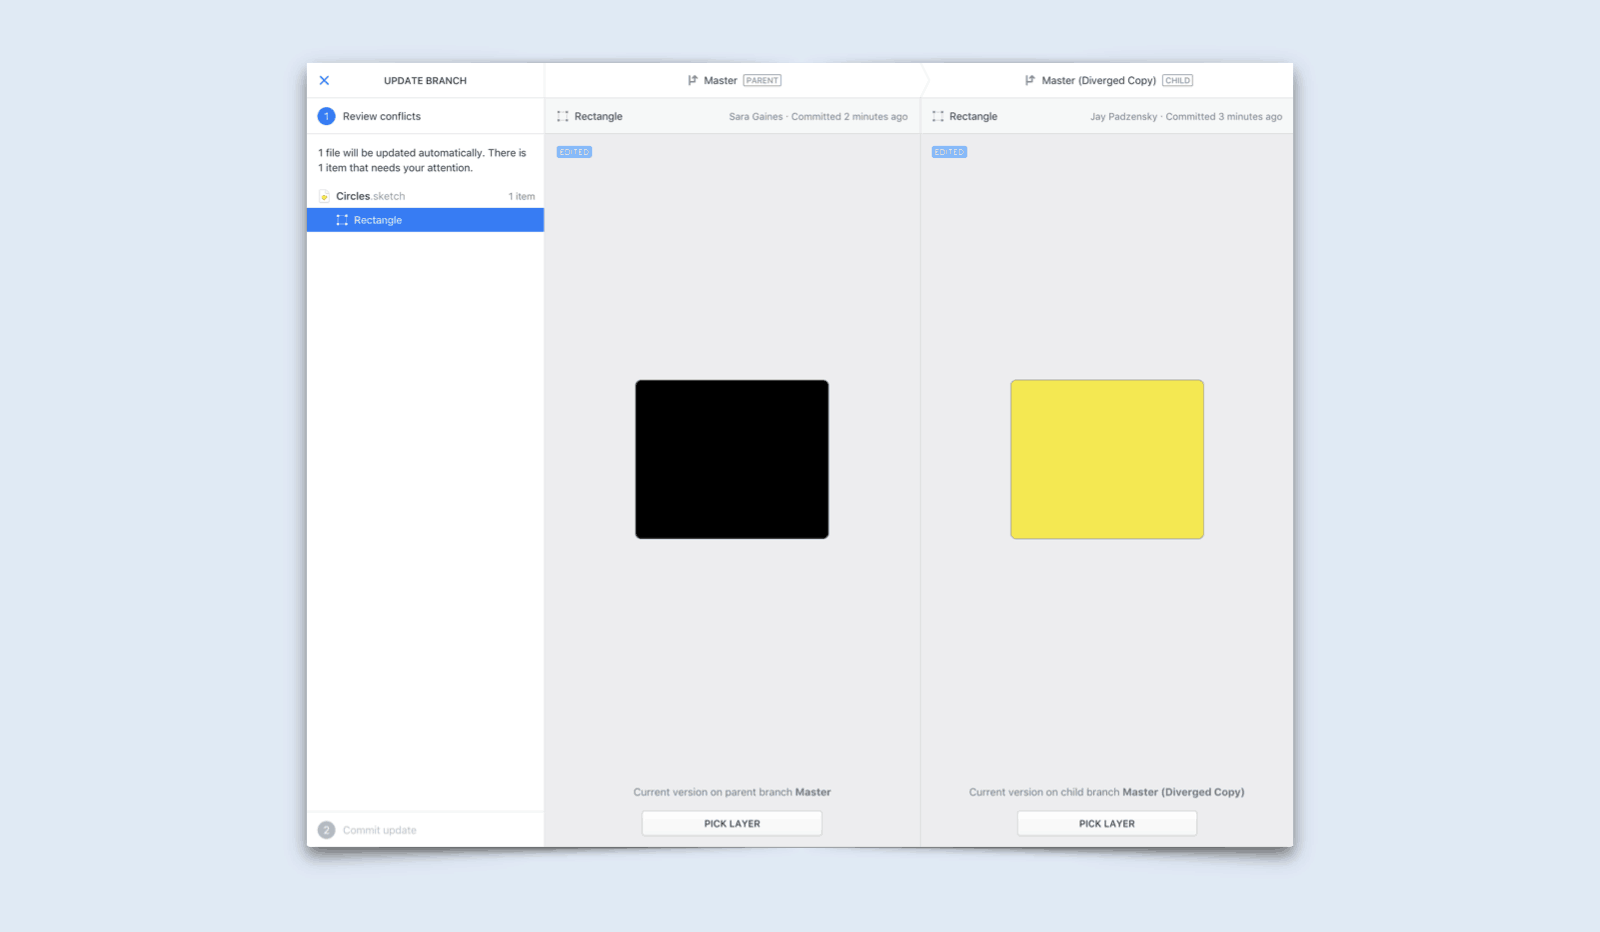This screenshot has height=932, width=1600.
Task: Click artboard icon of selected Rectangle row
Action: (342, 220)
